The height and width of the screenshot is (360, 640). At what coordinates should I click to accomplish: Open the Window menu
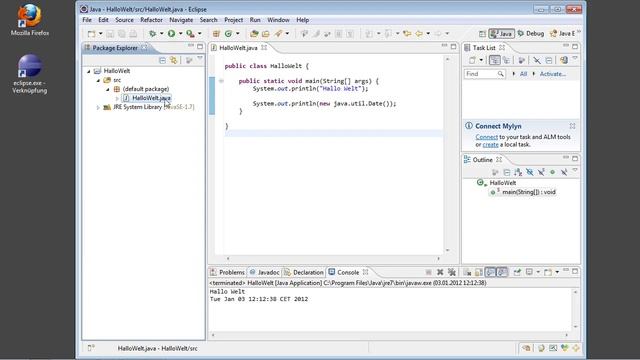click(x=278, y=20)
